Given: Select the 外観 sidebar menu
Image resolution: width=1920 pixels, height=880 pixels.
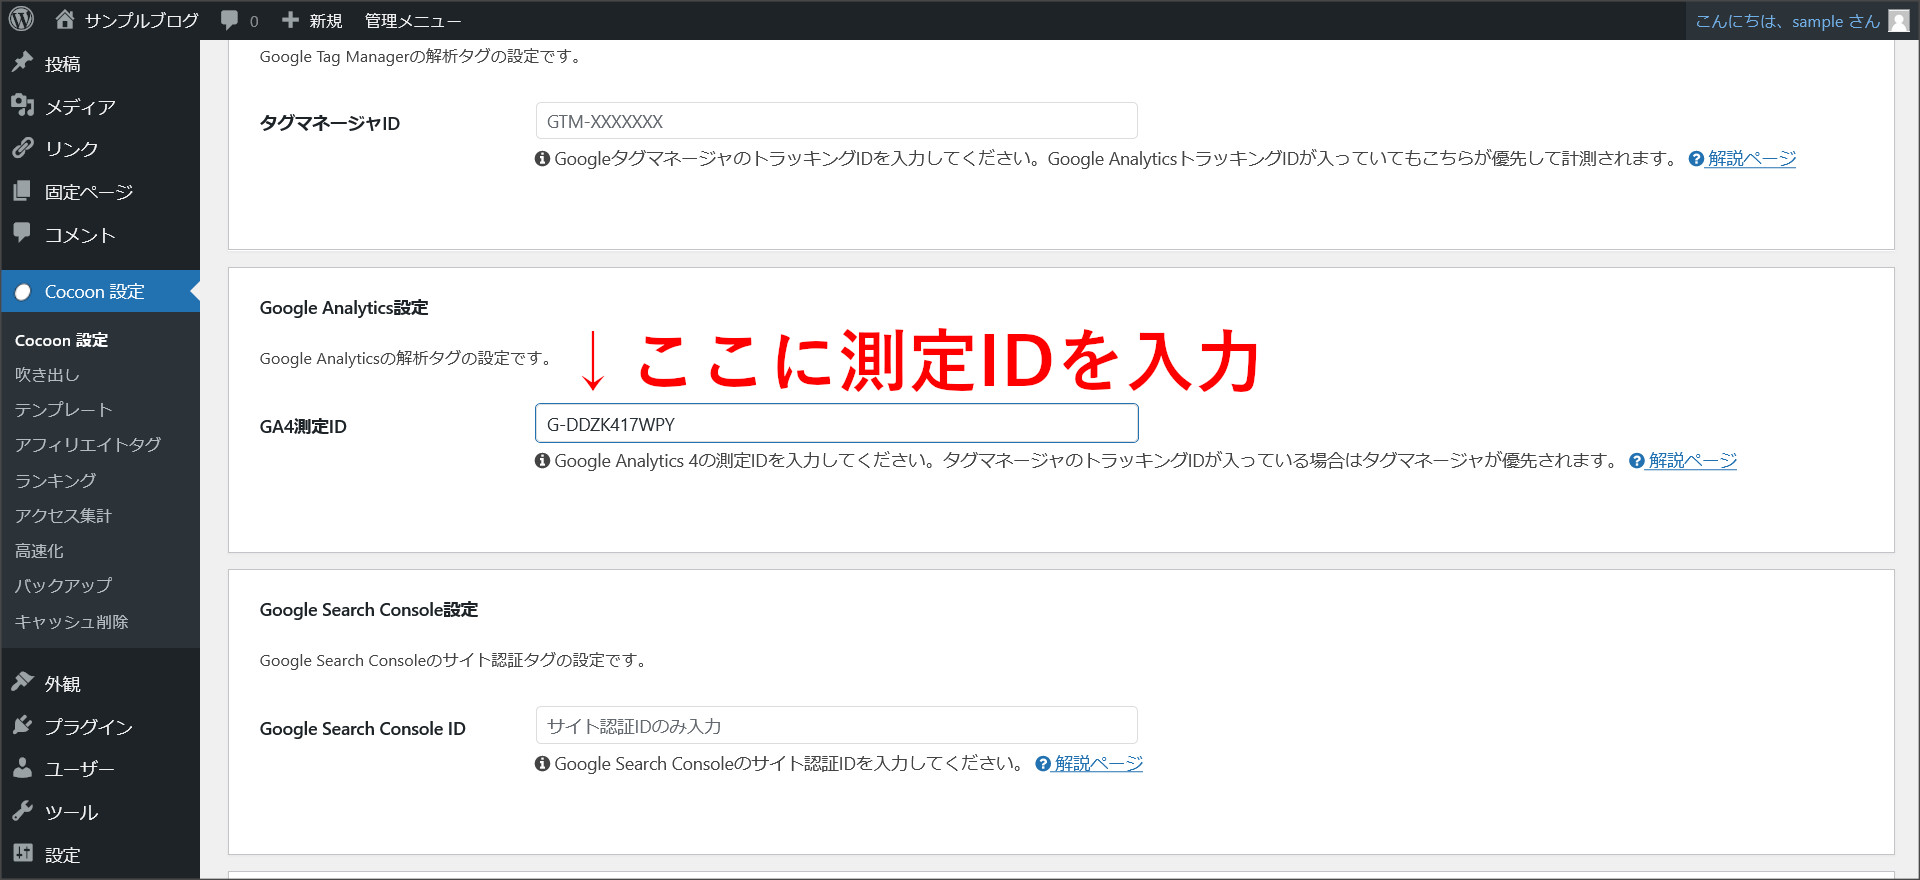Looking at the screenshot, I should point(100,684).
